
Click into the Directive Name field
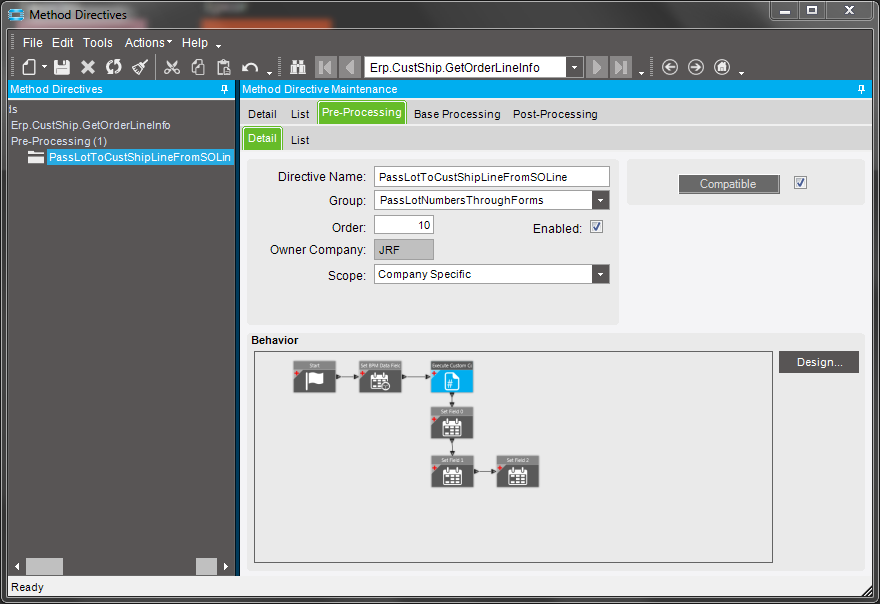[492, 177]
